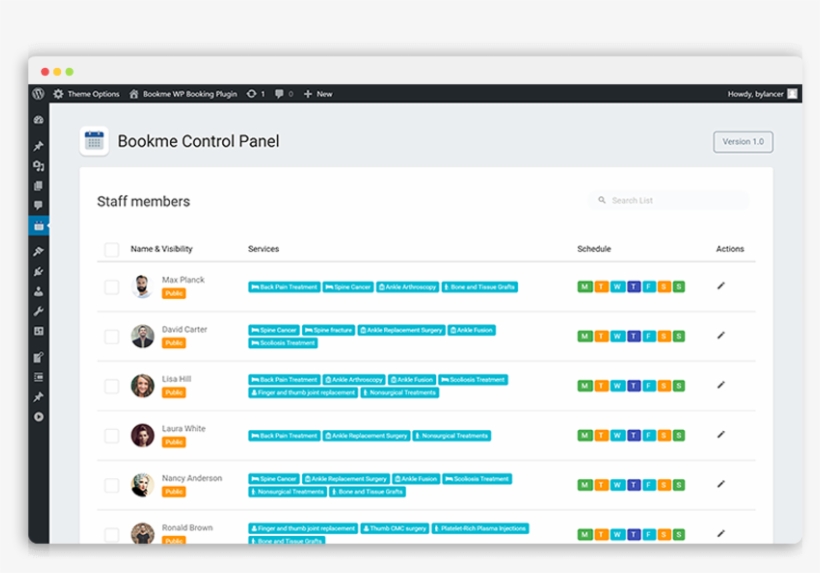Open the Tools wrench icon in sidebar

(x=39, y=311)
